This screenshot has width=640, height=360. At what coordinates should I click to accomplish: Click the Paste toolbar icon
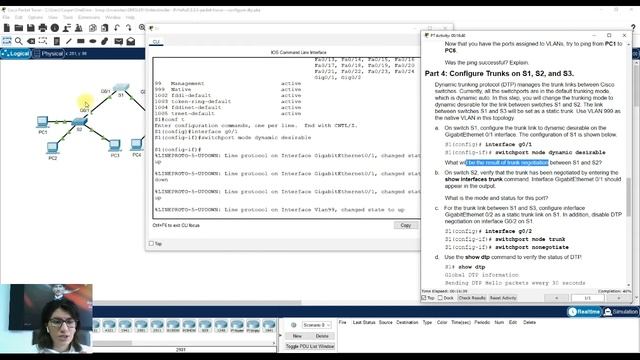tap(105, 28)
